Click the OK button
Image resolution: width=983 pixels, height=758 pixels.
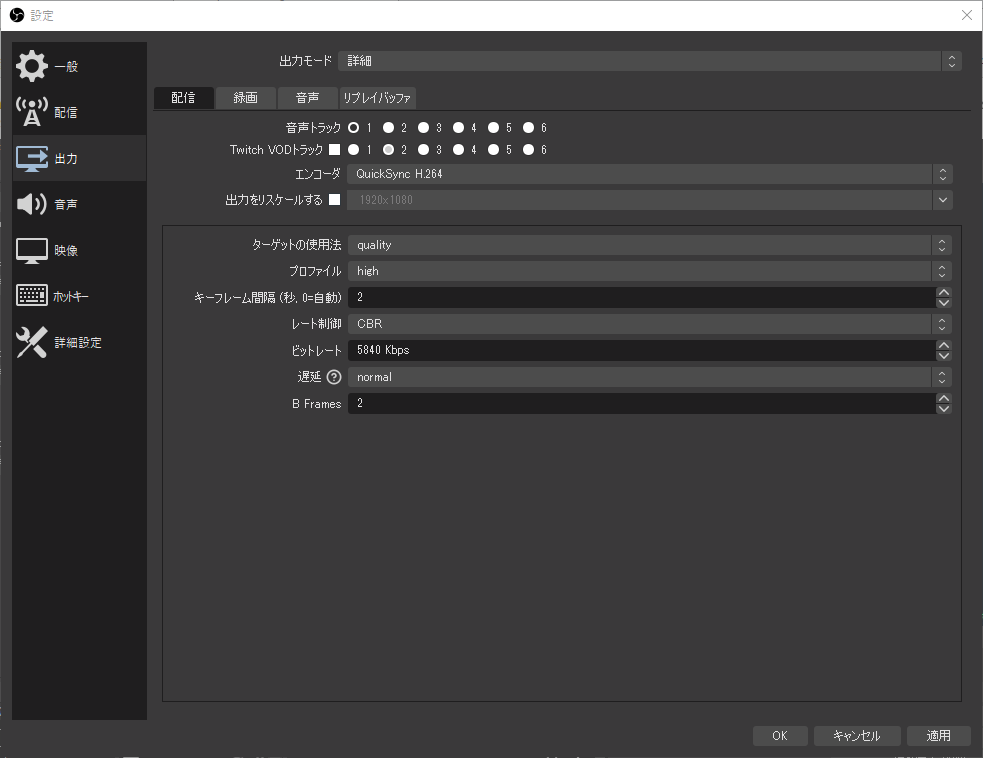click(780, 735)
